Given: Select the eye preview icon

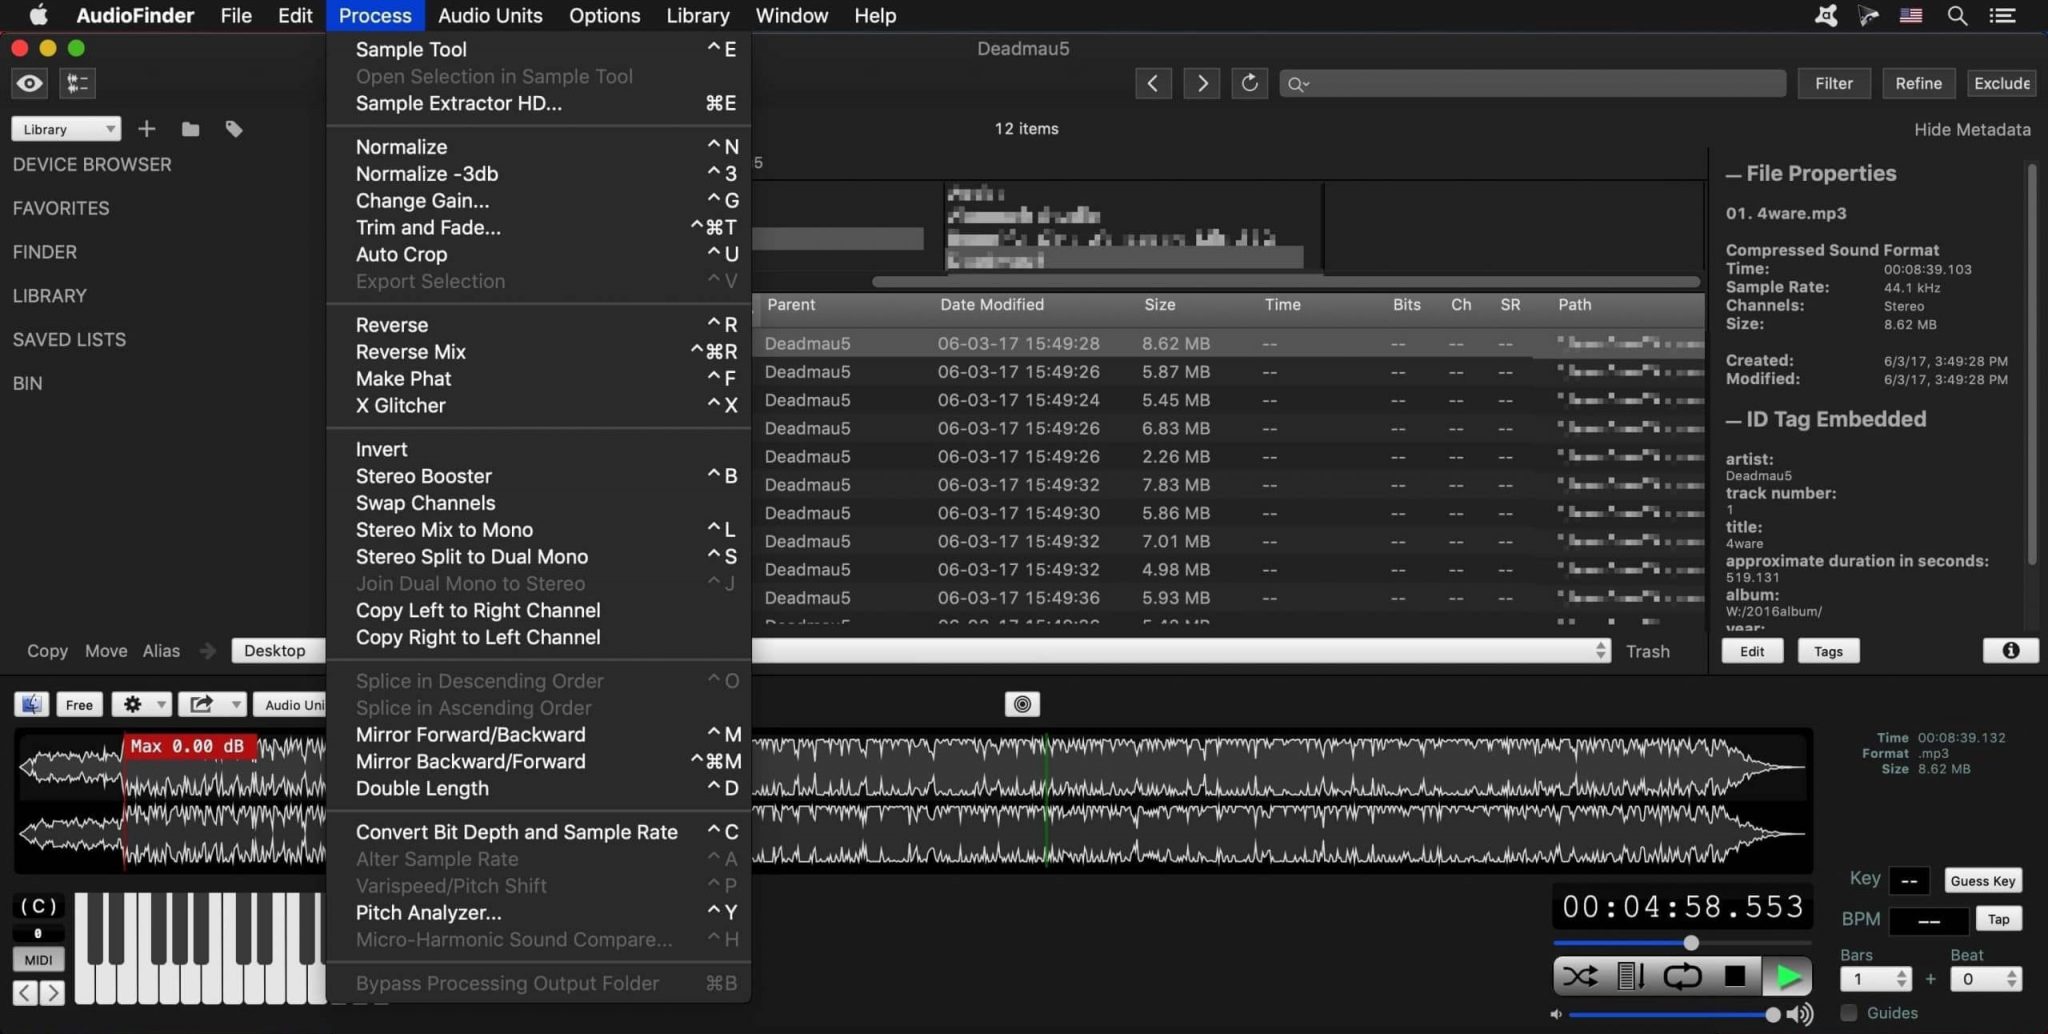Looking at the screenshot, I should [28, 83].
